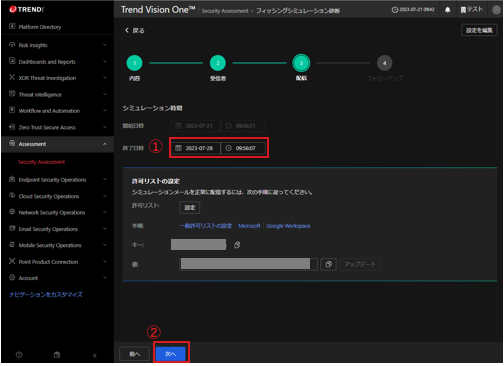The height and width of the screenshot is (366, 504).
Task: Expand Risk Insights menu chevron
Action: (105, 45)
